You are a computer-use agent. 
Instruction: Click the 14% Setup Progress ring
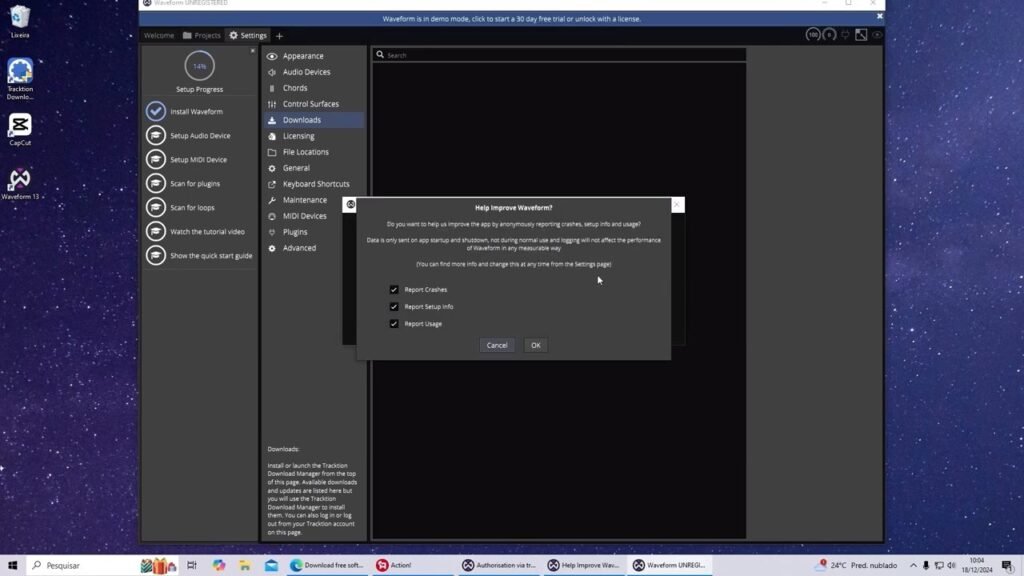(199, 66)
